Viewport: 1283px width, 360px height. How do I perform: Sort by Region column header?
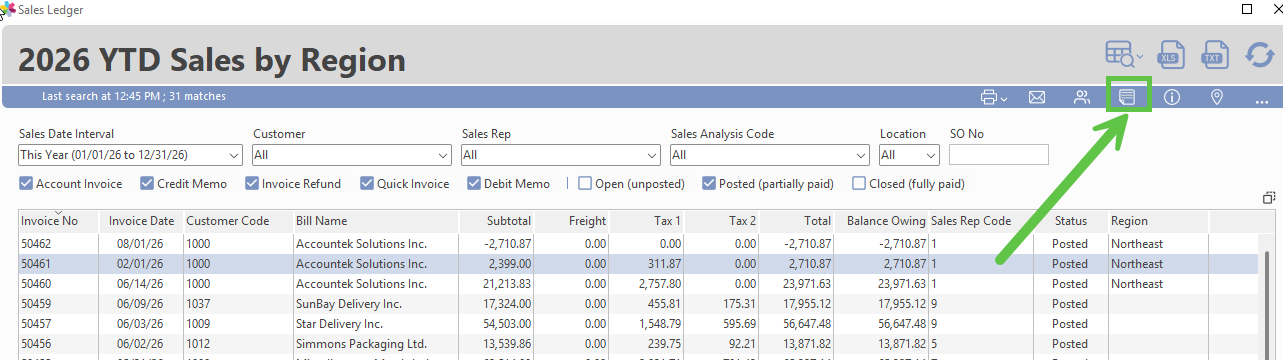1158,221
